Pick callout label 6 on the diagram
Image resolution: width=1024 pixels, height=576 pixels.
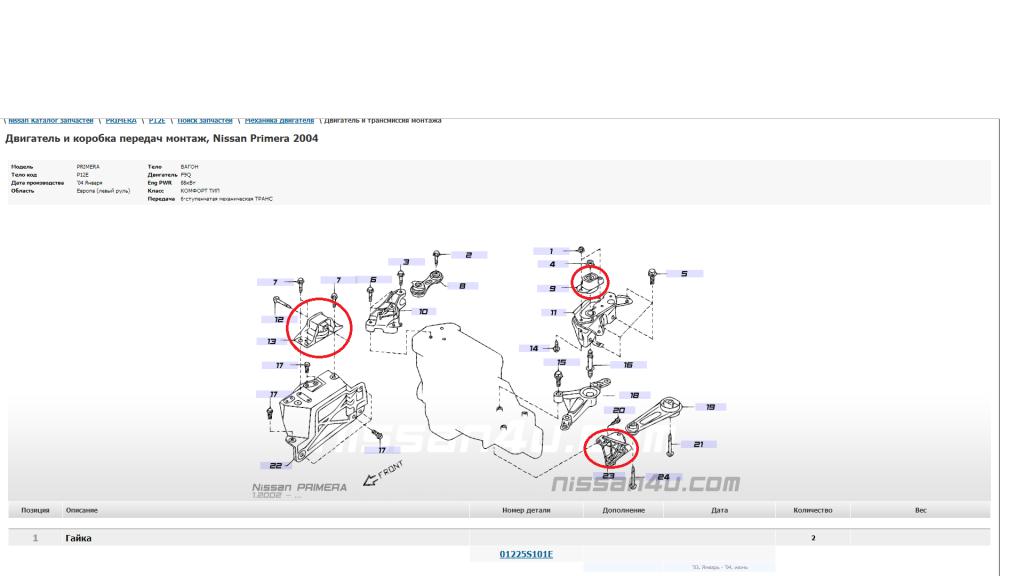373,280
